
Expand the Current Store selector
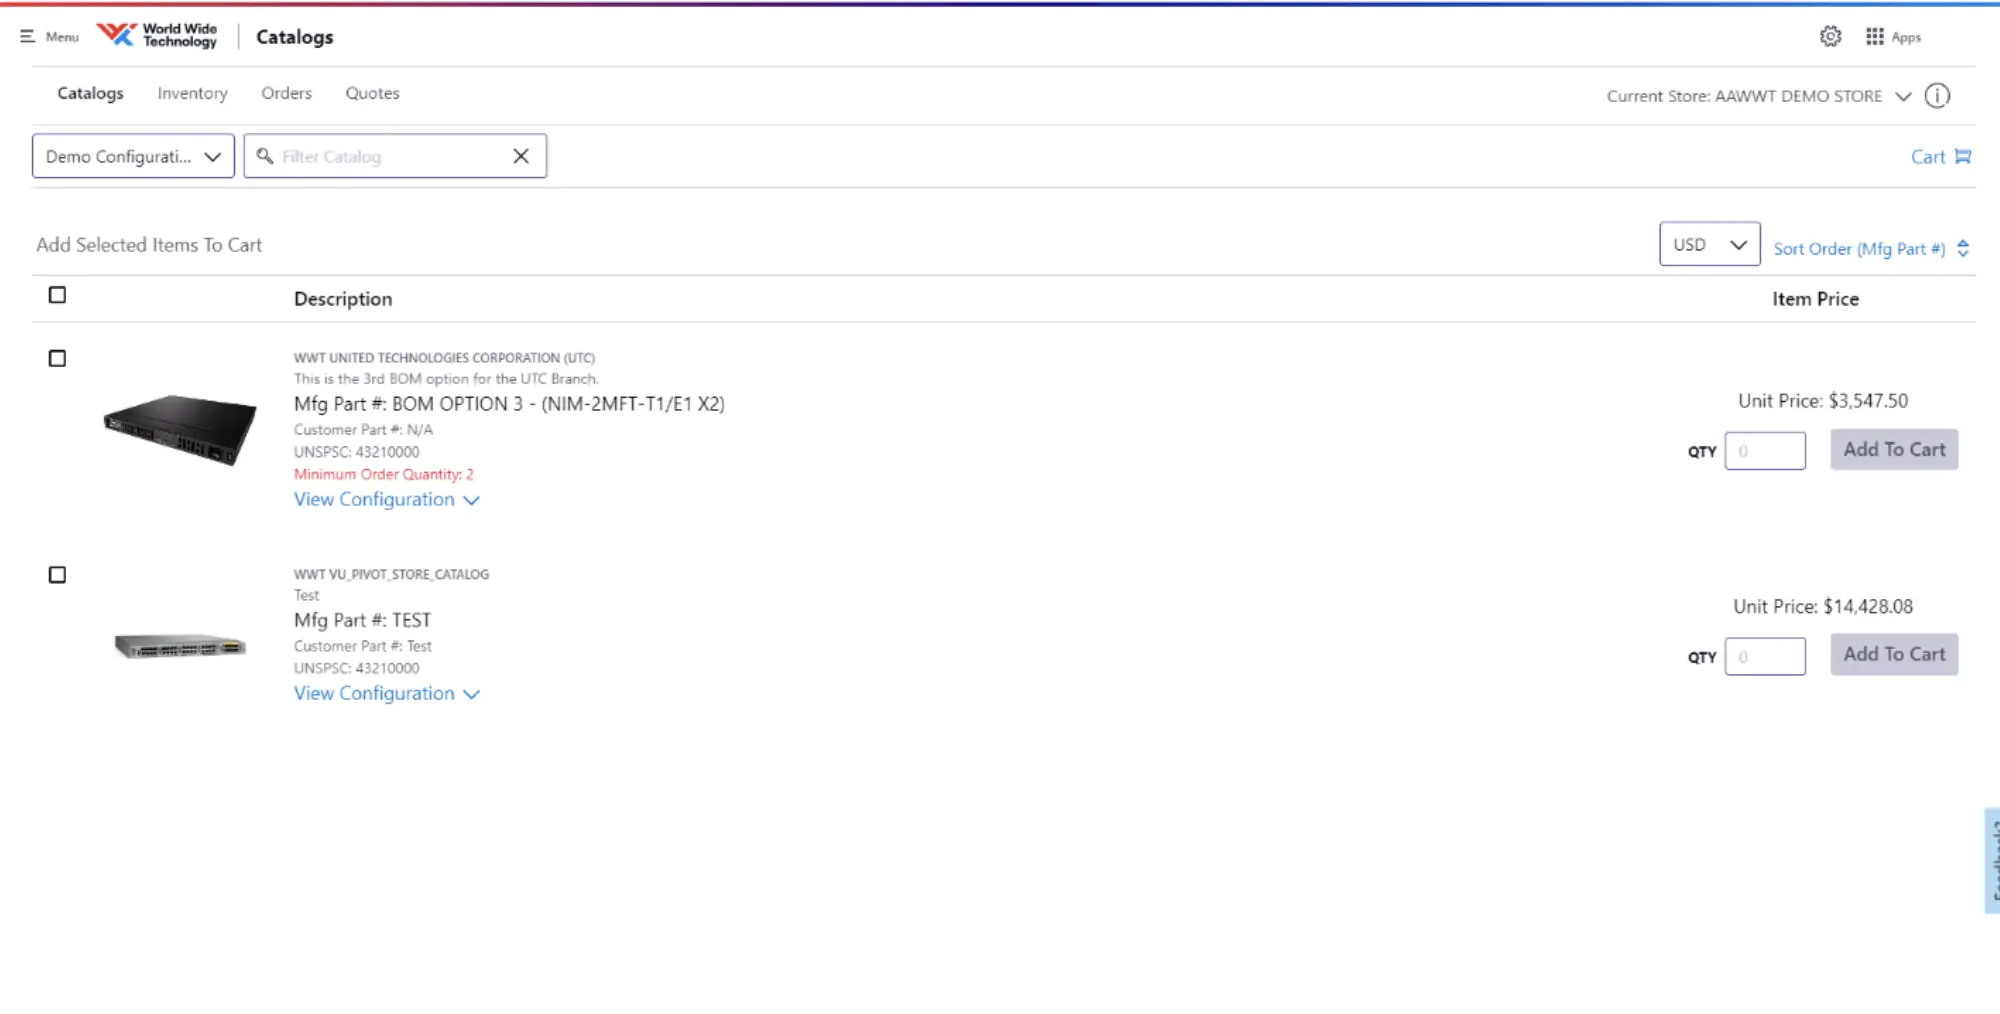(1759, 96)
